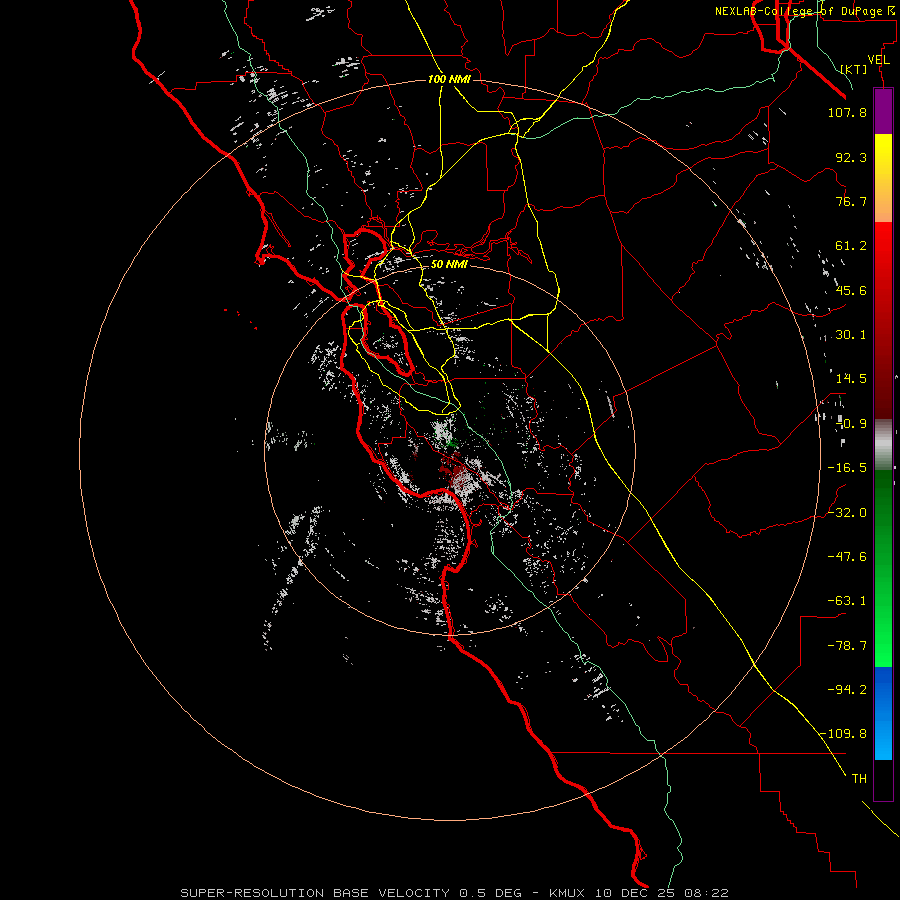
Task: Click the TH threshold label
Action: click(859, 779)
